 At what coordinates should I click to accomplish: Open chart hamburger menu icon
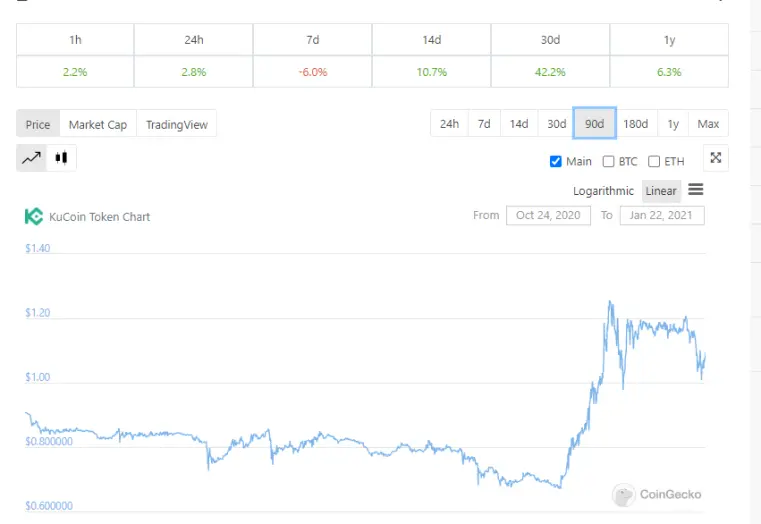click(695, 190)
